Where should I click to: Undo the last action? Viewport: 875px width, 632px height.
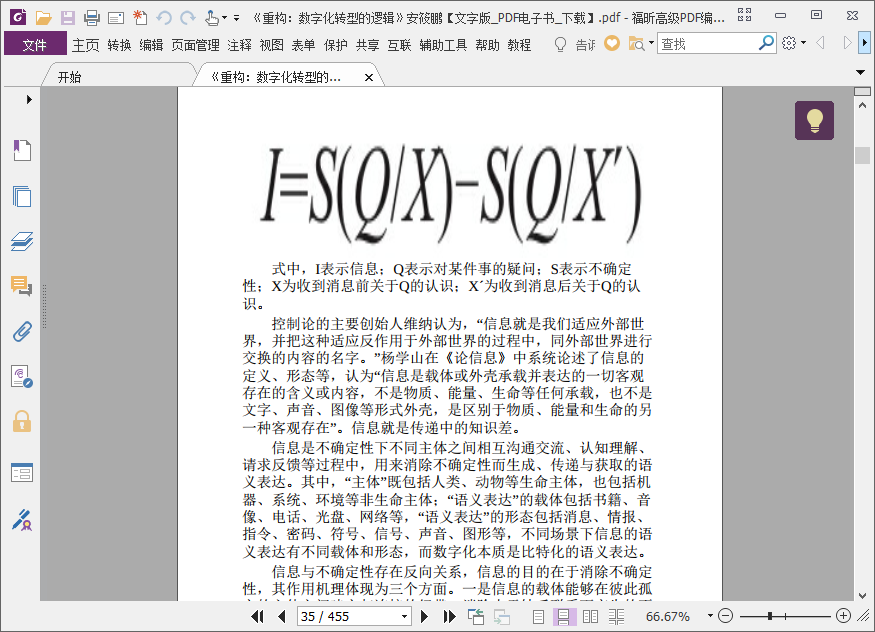(164, 18)
